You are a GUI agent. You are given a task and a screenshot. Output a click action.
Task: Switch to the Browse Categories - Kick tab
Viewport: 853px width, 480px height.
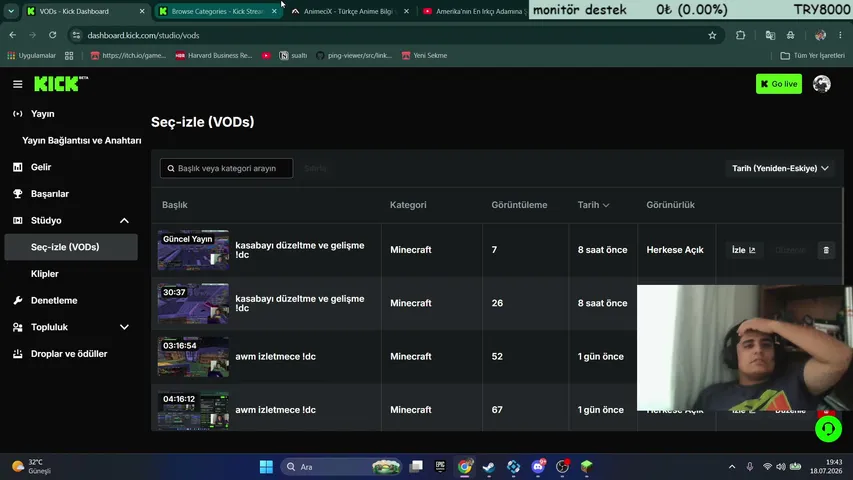tap(217, 11)
